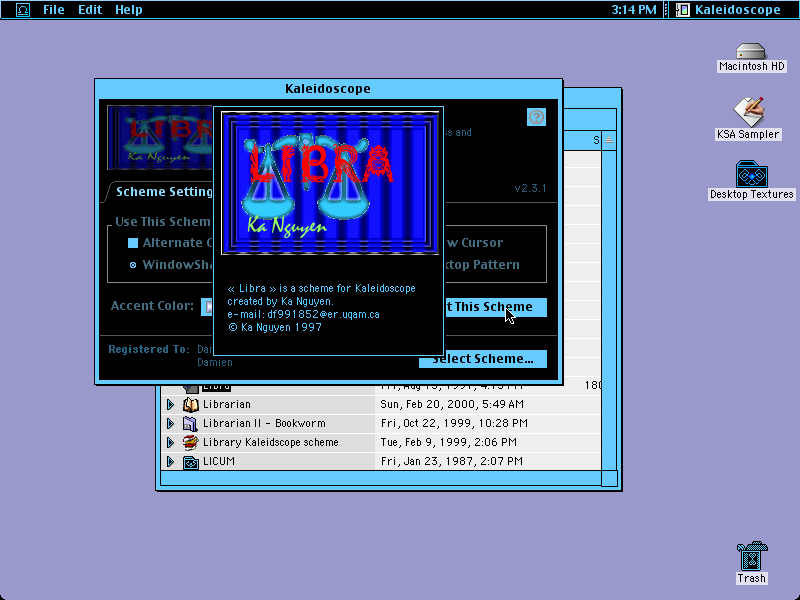
Task: Open the Accent Color swatch
Action: pos(207,307)
